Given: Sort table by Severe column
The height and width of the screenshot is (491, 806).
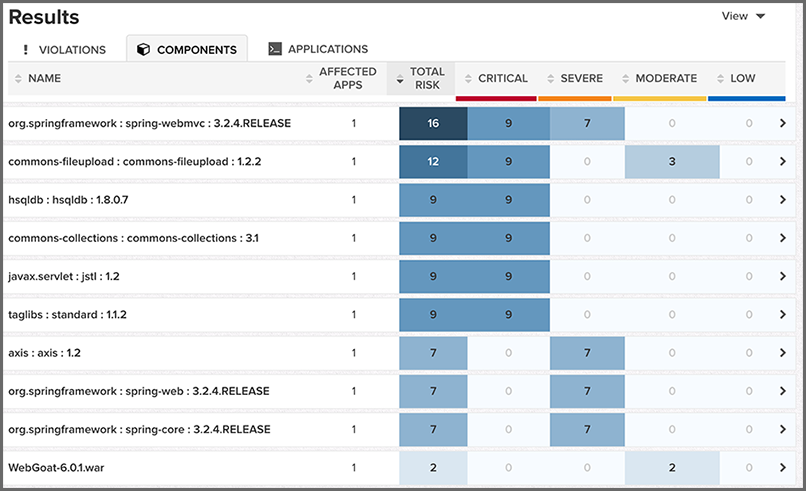Looking at the screenshot, I should coord(551,78).
